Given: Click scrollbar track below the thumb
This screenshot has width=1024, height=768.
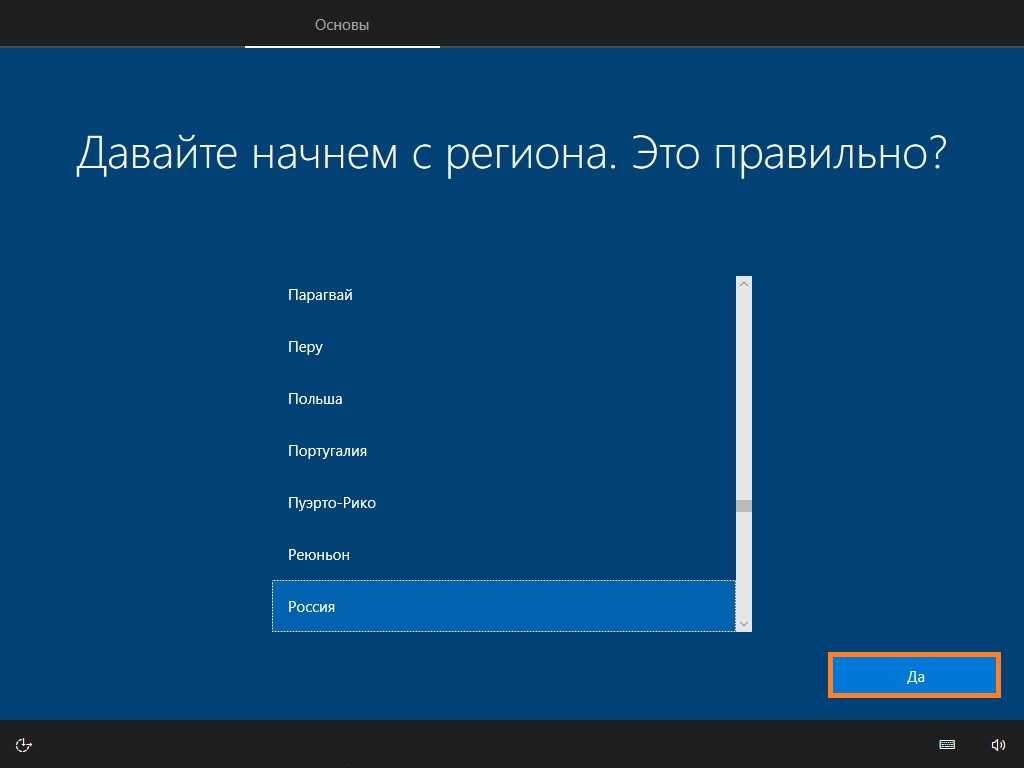Looking at the screenshot, I should coord(743,565).
